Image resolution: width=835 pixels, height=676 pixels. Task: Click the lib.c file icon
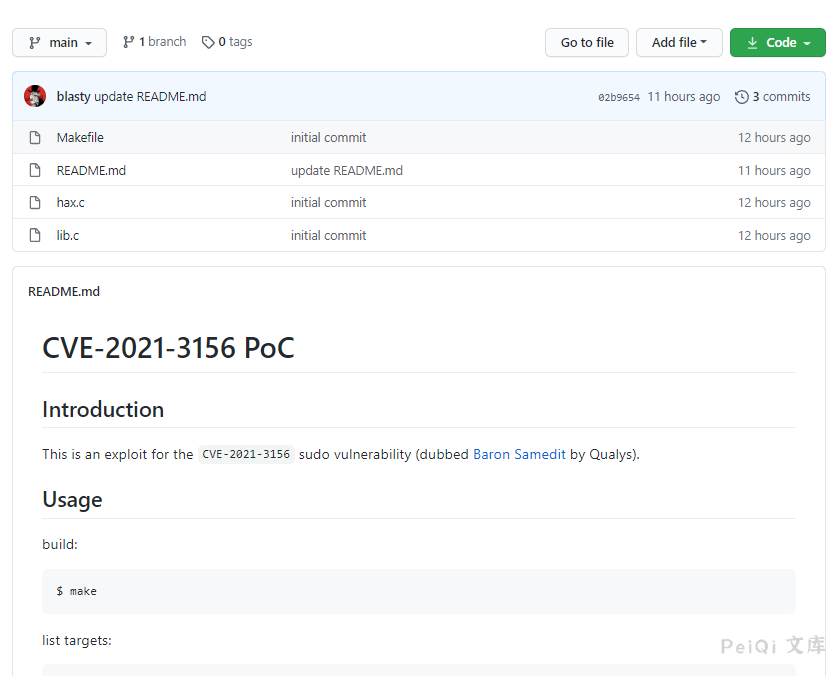[35, 235]
